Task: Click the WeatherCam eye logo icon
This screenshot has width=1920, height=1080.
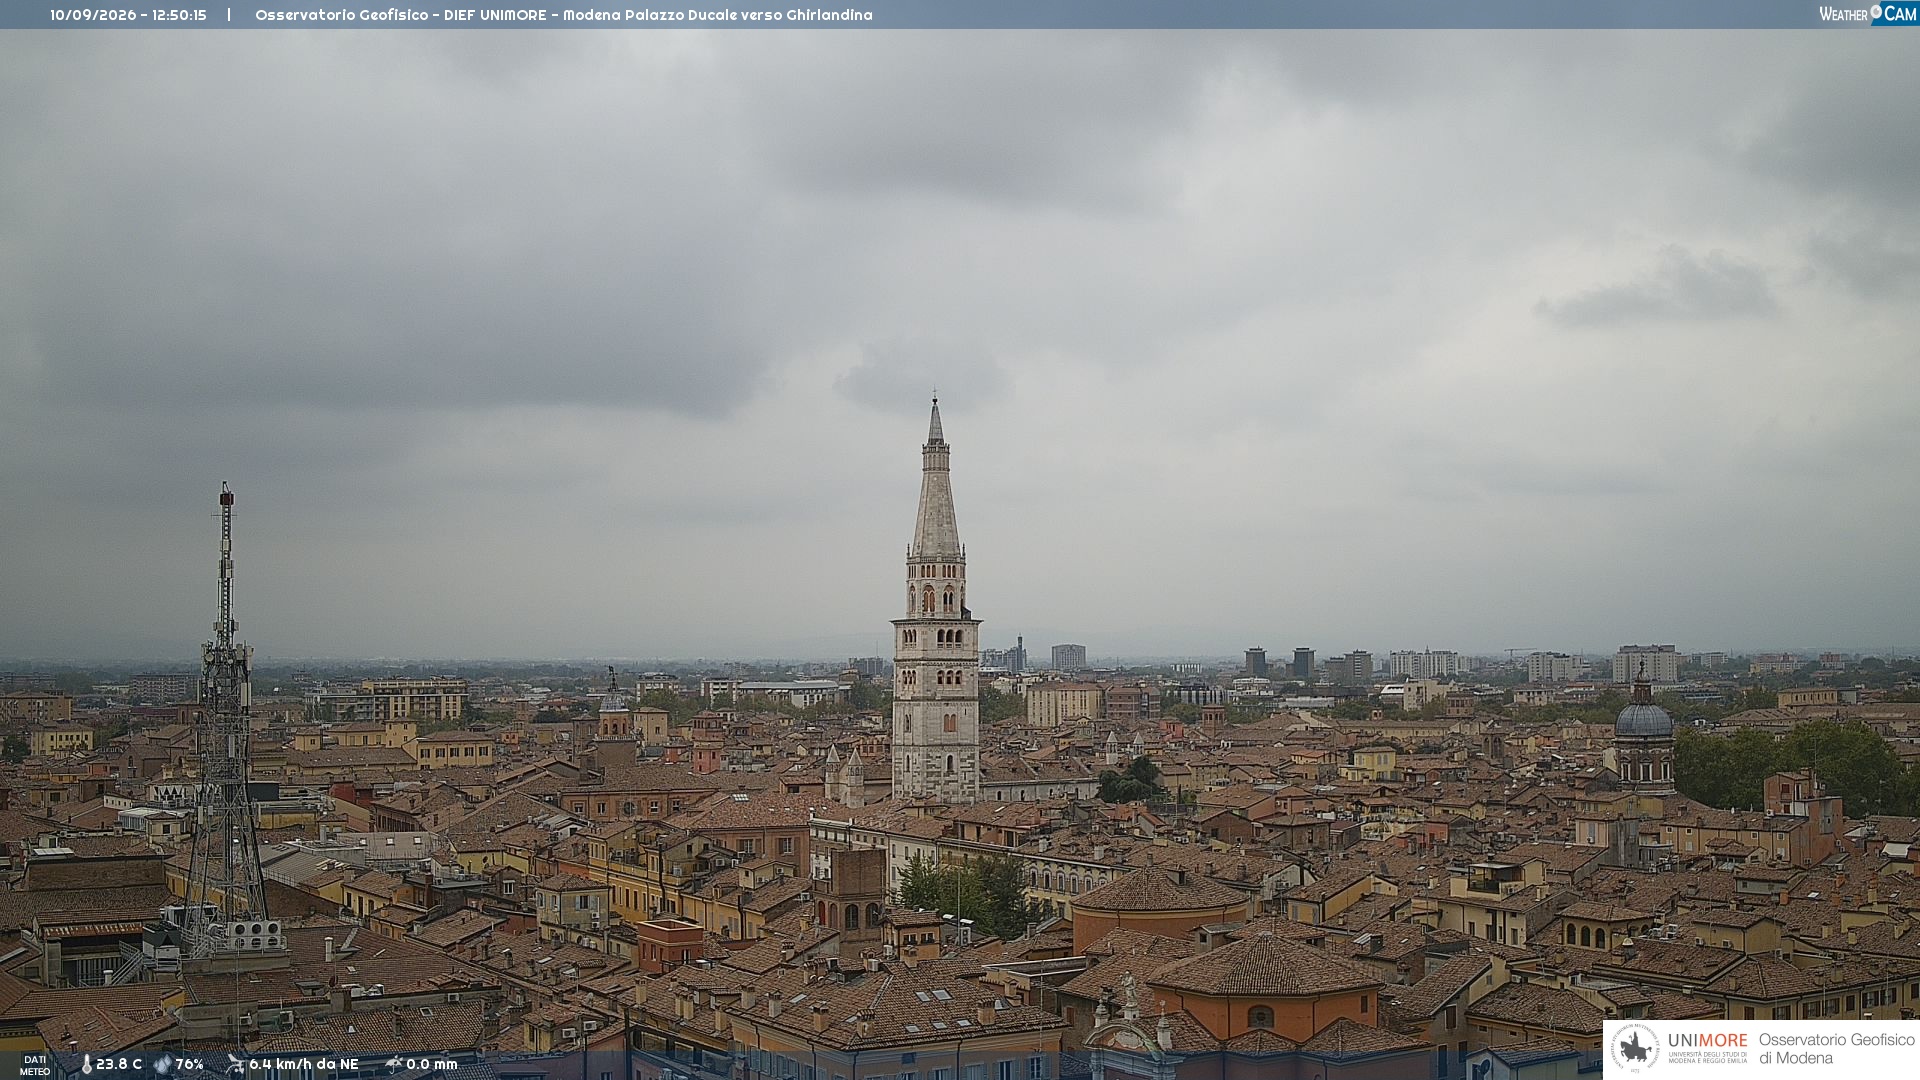Action: (1876, 11)
